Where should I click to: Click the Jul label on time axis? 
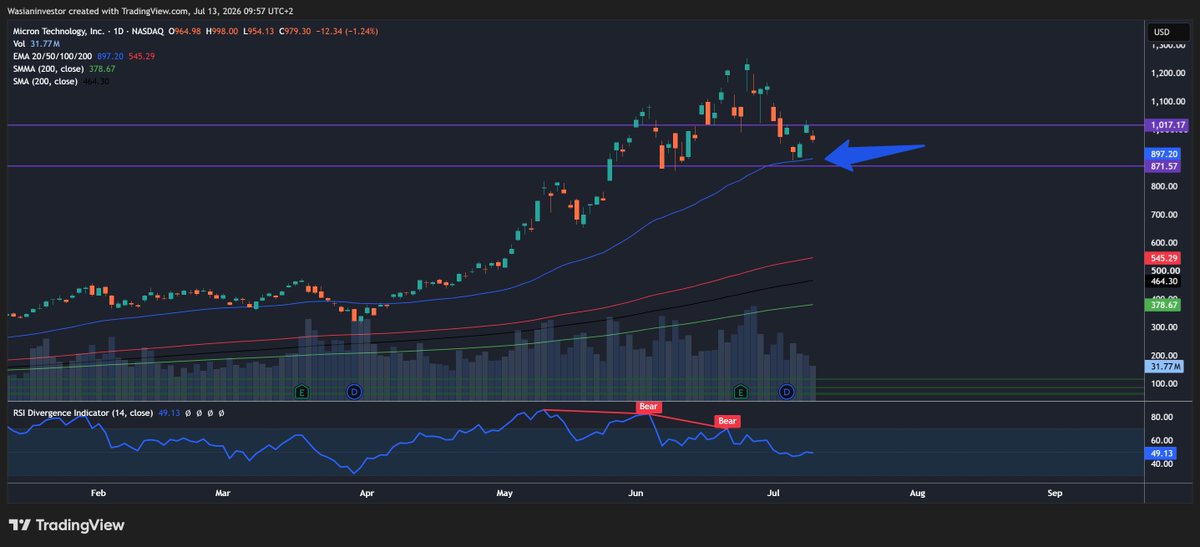coord(774,493)
